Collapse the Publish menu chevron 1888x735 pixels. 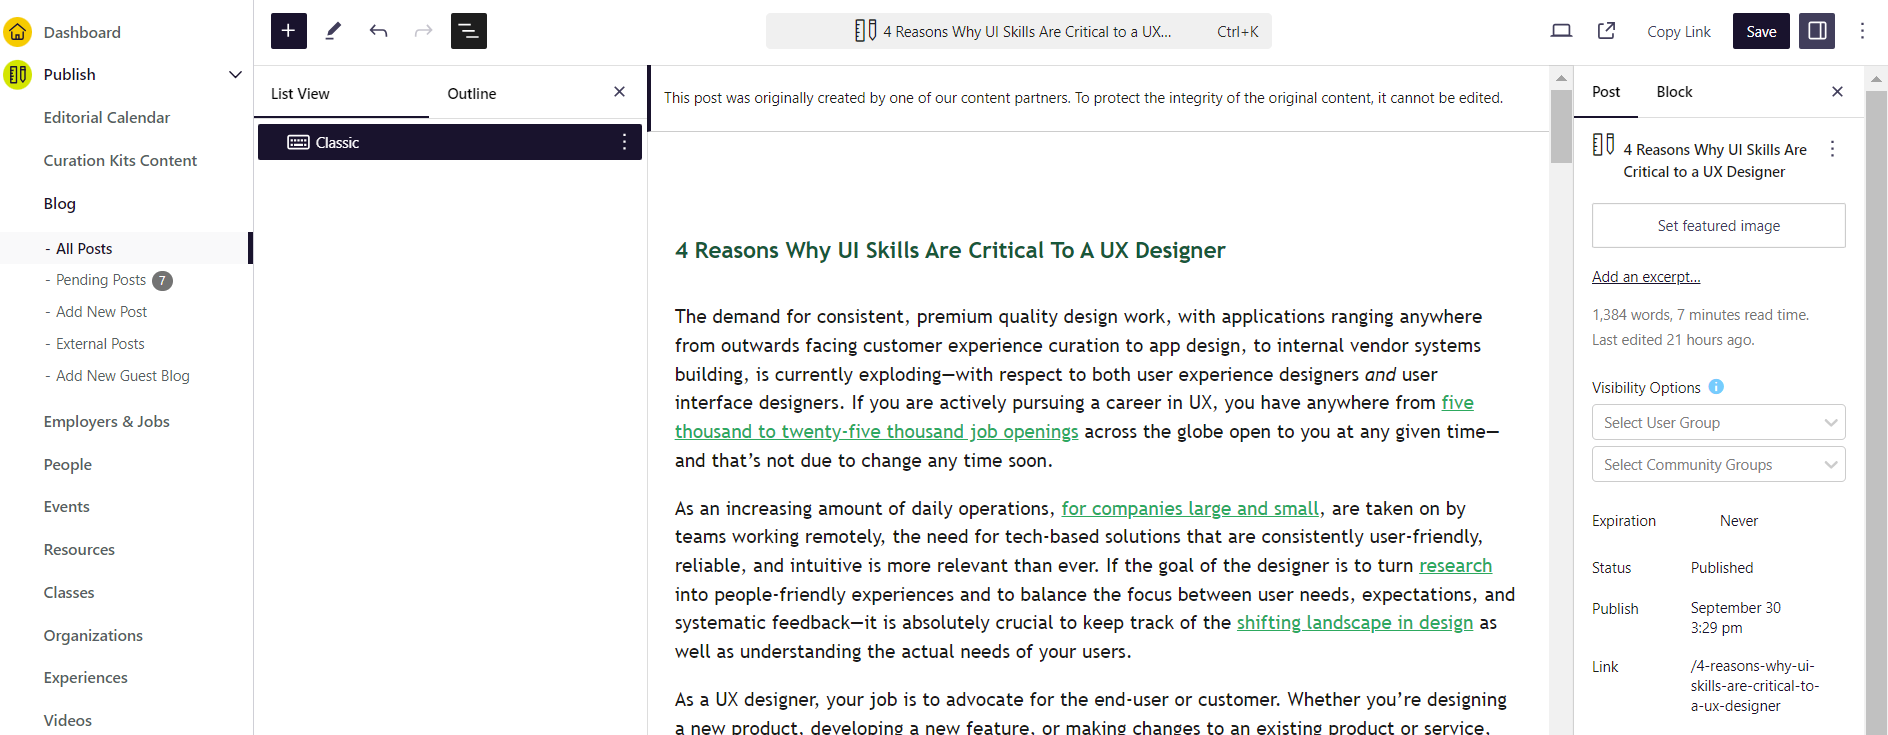pos(235,74)
